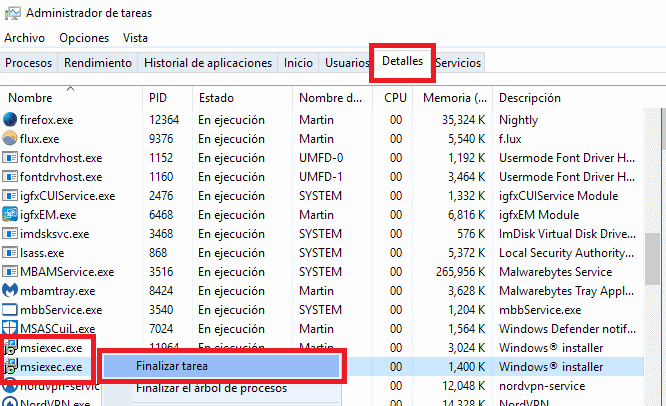666x406 pixels.
Task: Click the Local Security Authority description
Action: [x=567, y=253]
